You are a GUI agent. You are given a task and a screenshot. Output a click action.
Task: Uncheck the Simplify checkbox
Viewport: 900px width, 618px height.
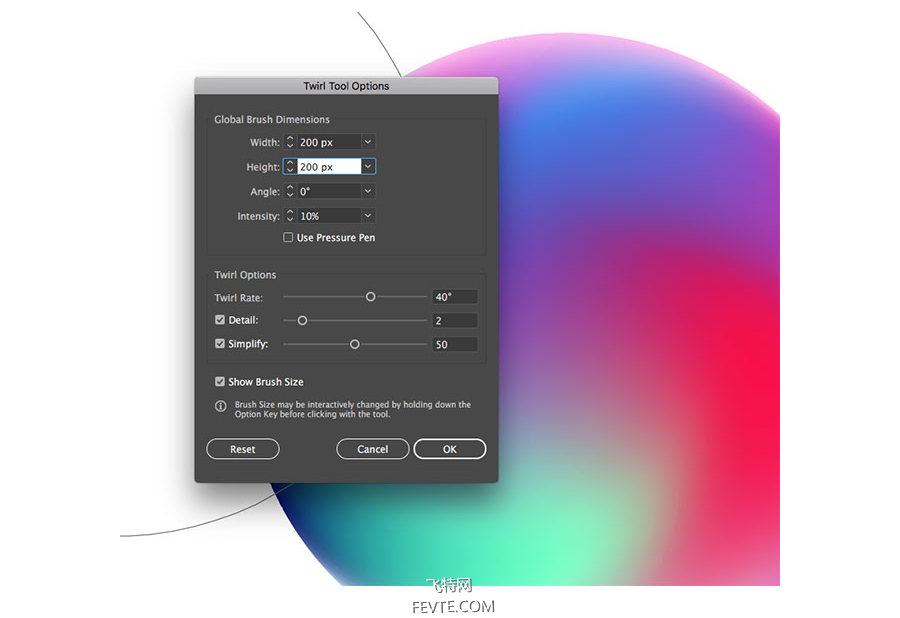pyautogui.click(x=220, y=343)
